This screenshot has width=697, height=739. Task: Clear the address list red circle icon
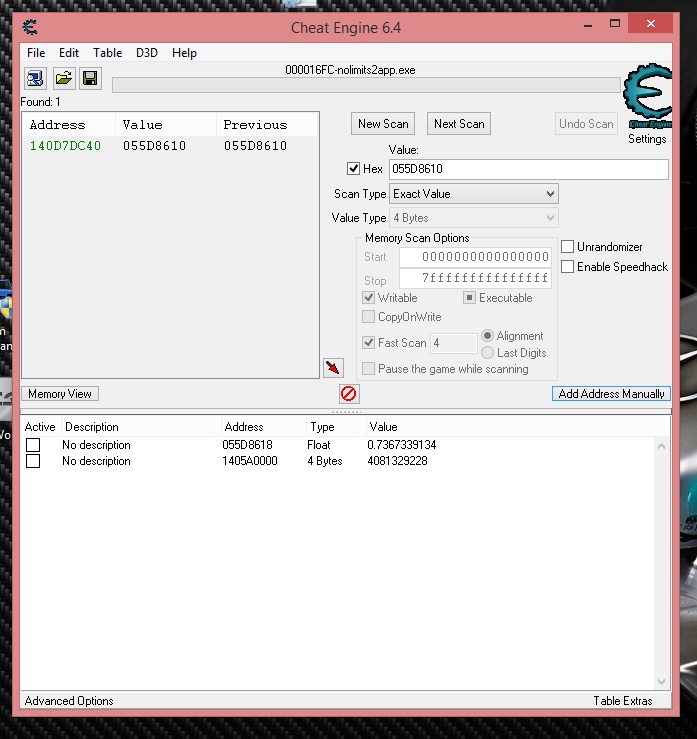coord(349,394)
